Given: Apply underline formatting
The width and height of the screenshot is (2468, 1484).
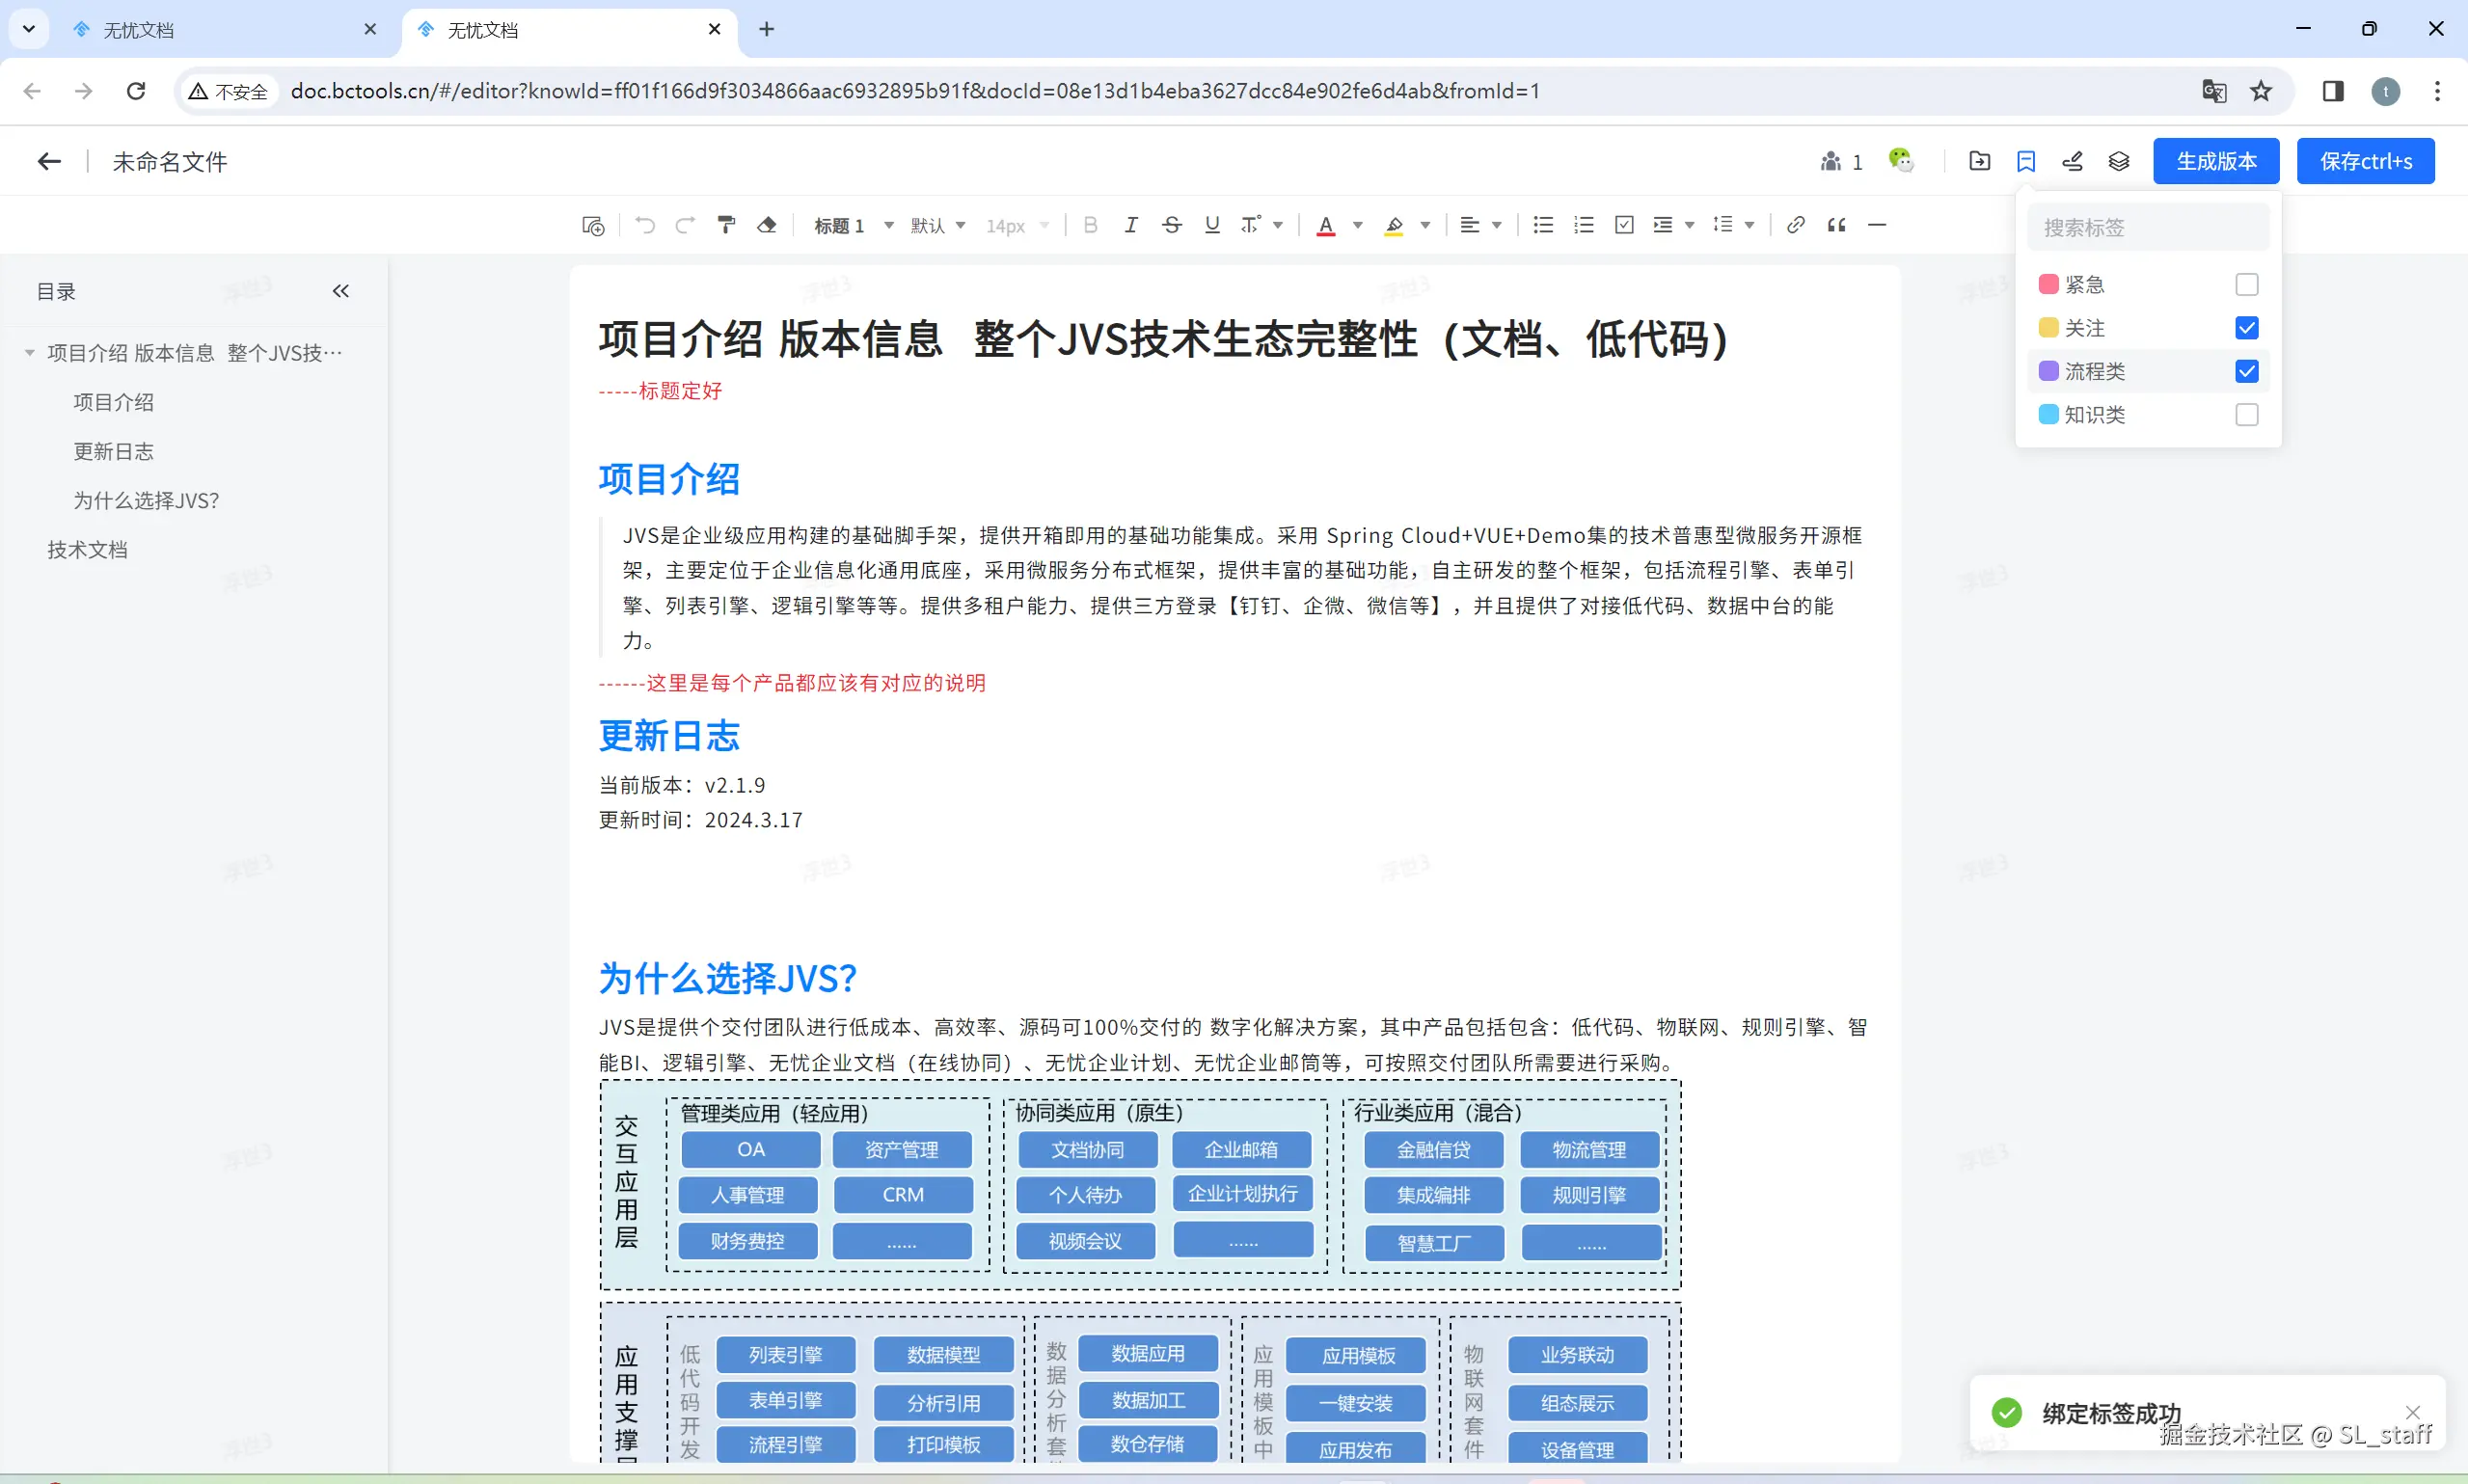Looking at the screenshot, I should click(1212, 225).
